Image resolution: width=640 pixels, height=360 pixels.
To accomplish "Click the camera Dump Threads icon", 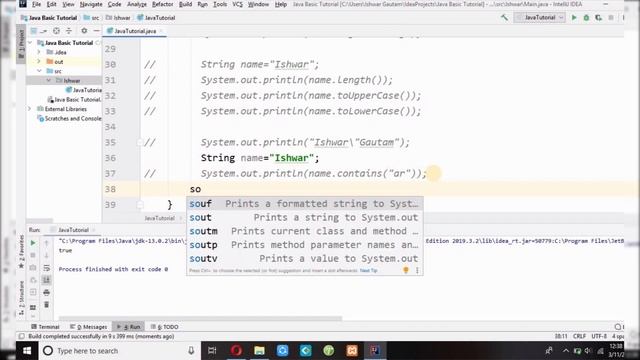I will pos(33,267).
